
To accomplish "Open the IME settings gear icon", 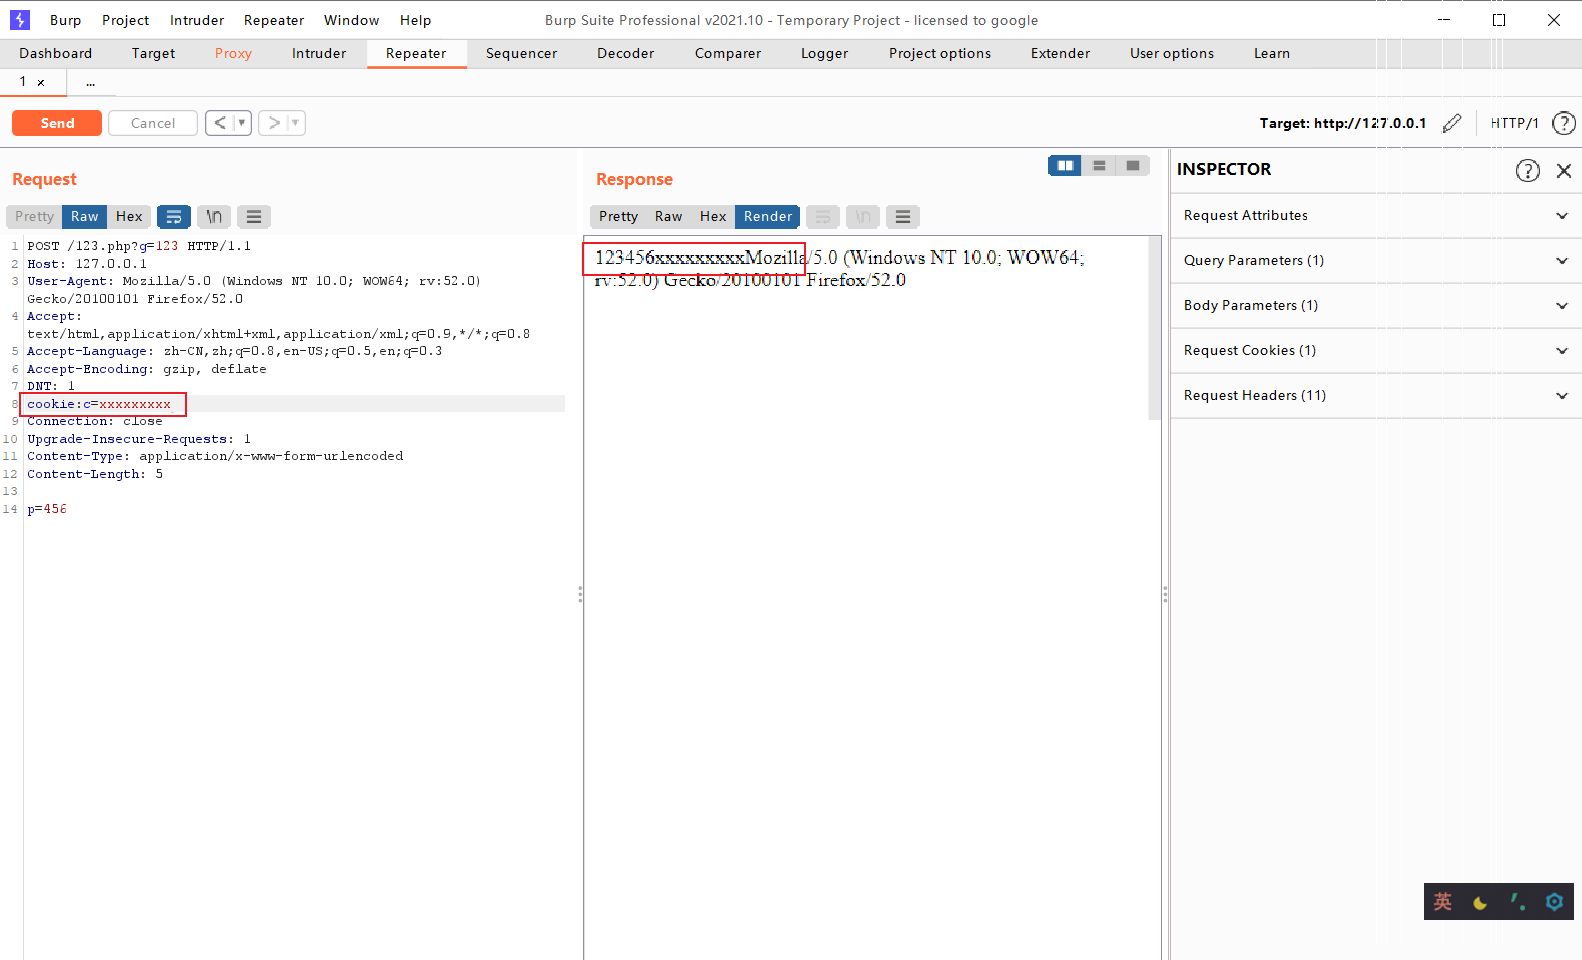I will coord(1554,901).
